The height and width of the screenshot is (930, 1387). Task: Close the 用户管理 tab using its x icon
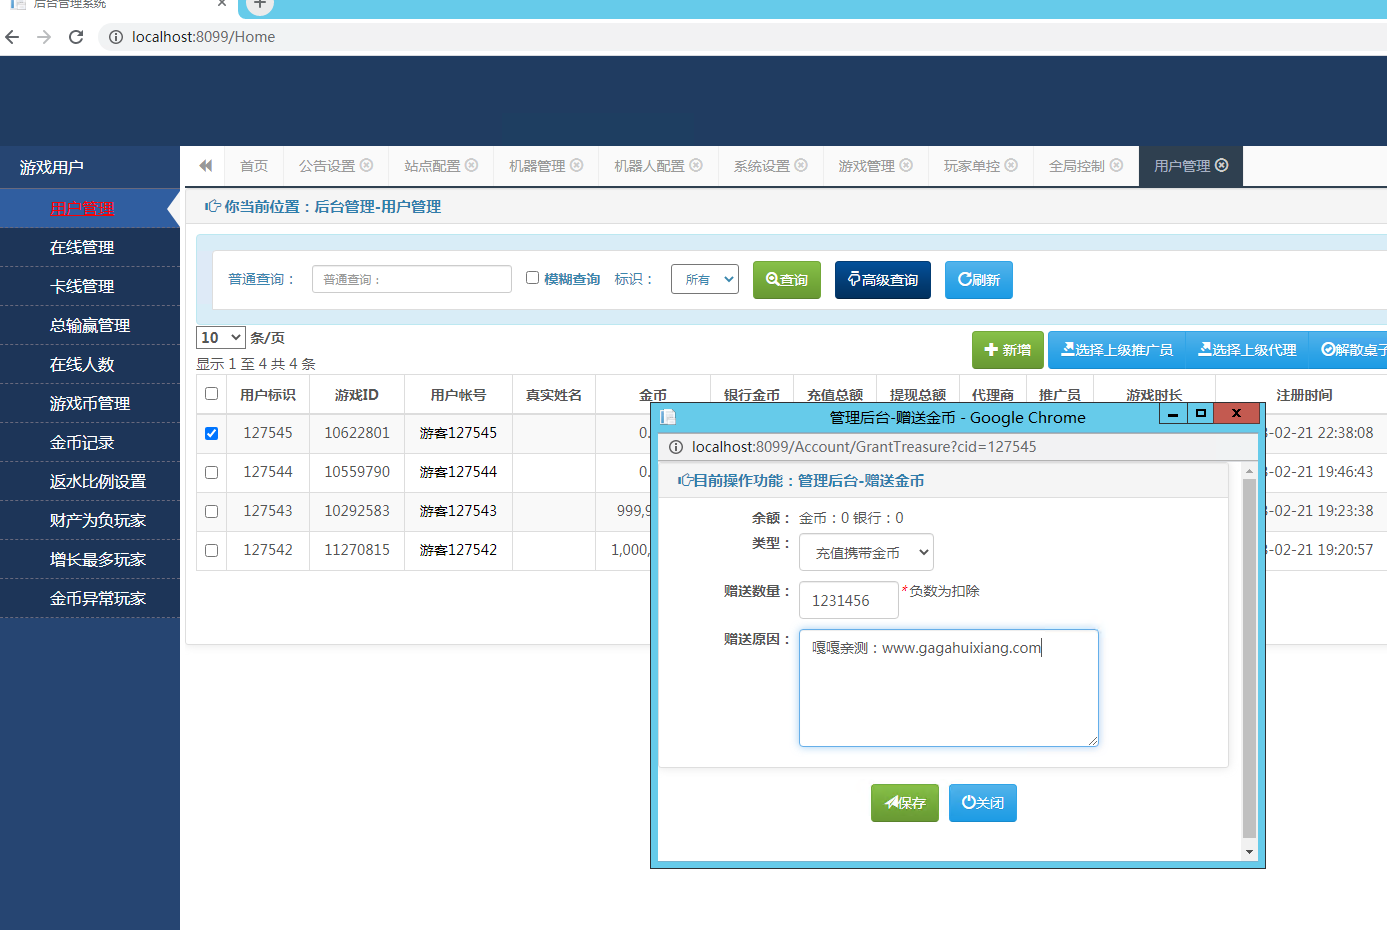1222,165
